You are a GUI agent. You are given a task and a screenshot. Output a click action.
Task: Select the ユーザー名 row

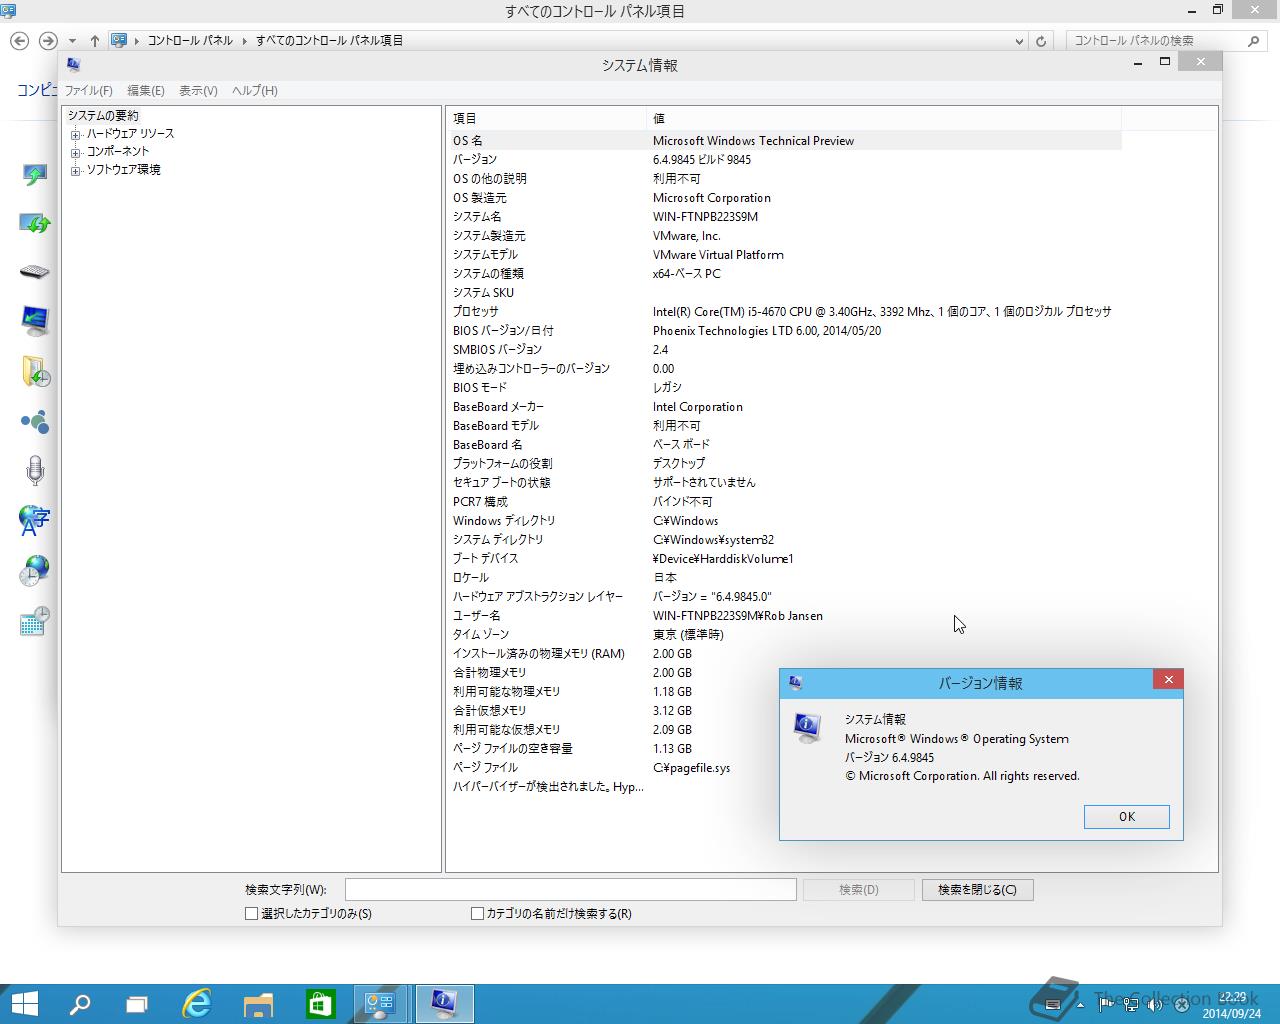pos(784,616)
